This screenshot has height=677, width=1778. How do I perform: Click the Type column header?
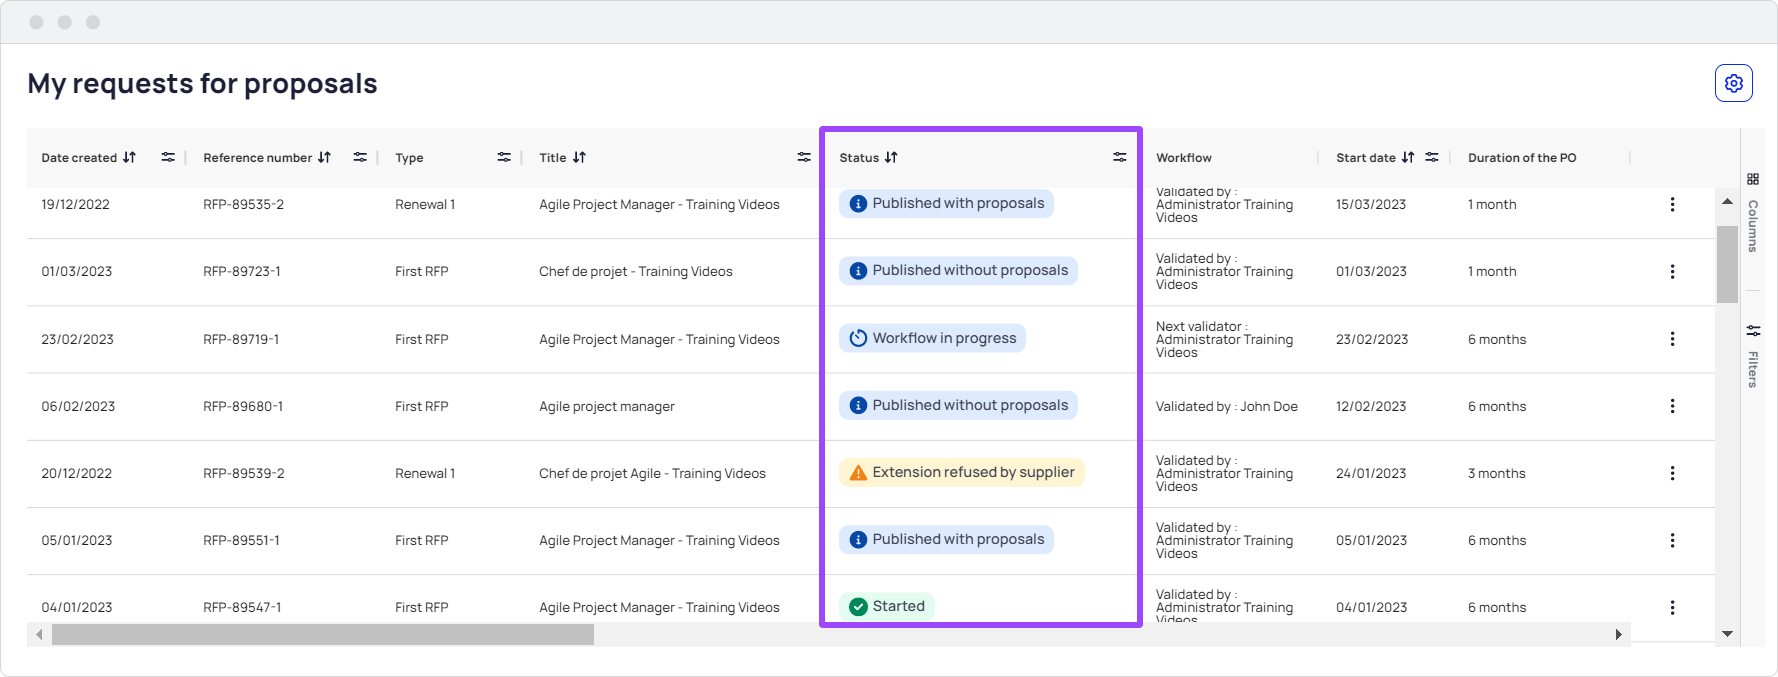[409, 158]
